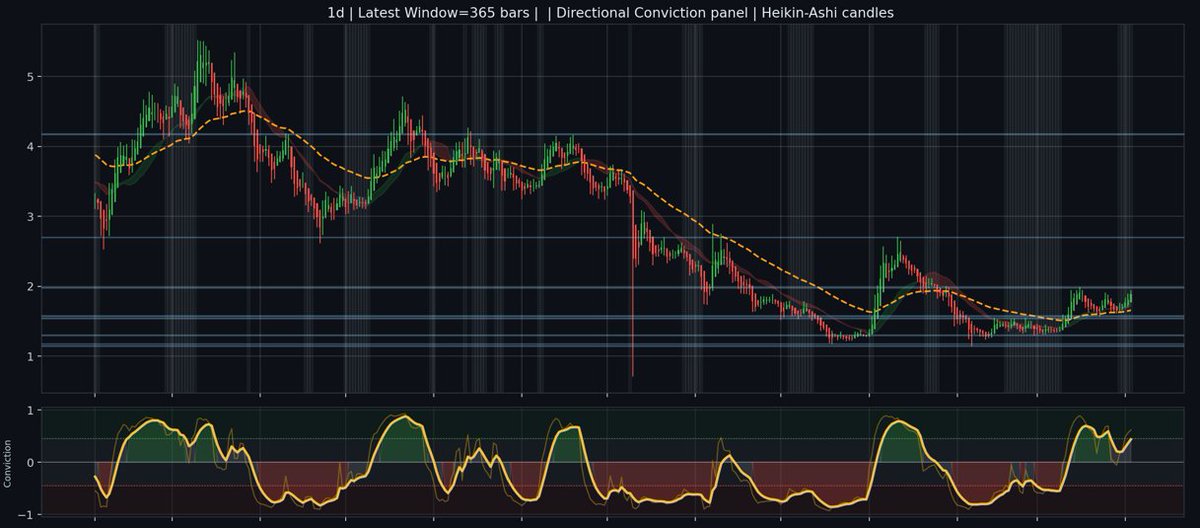
Task: Click the price axis label 5
Action: (32, 77)
